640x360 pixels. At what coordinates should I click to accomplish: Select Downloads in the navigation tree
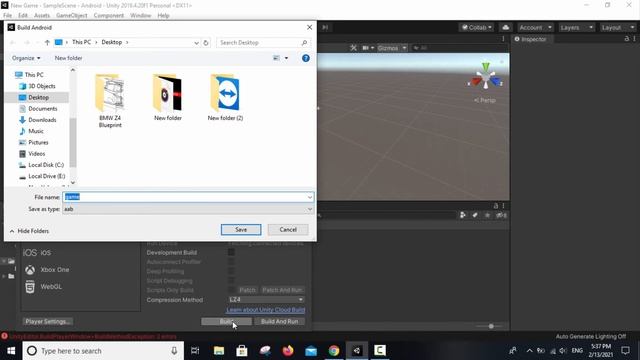coord(42,120)
